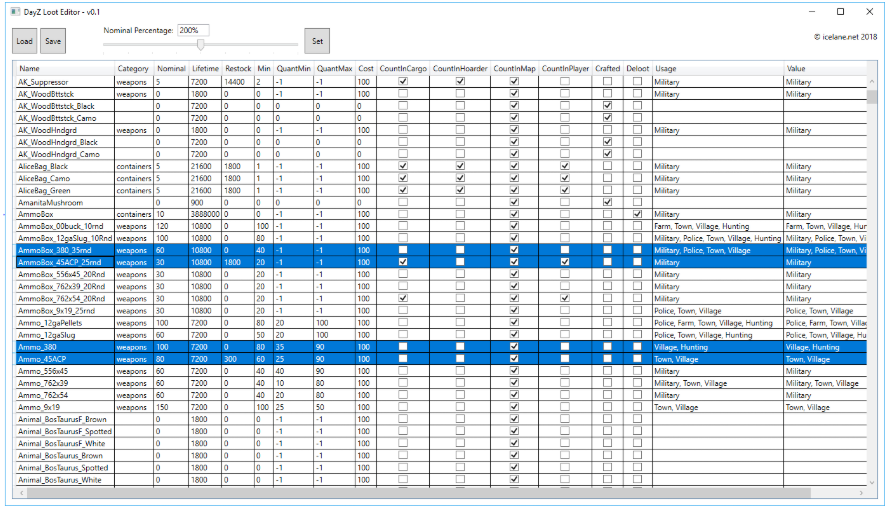This screenshot has height=513, width=895.
Task: Click the vertical scrollbar down arrow
Action: (872, 483)
